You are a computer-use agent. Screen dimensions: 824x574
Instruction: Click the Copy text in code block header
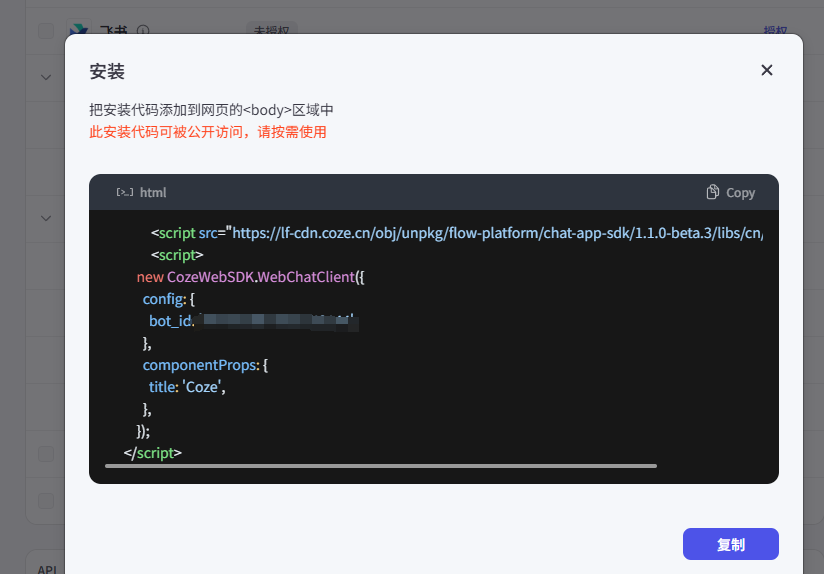pos(740,193)
